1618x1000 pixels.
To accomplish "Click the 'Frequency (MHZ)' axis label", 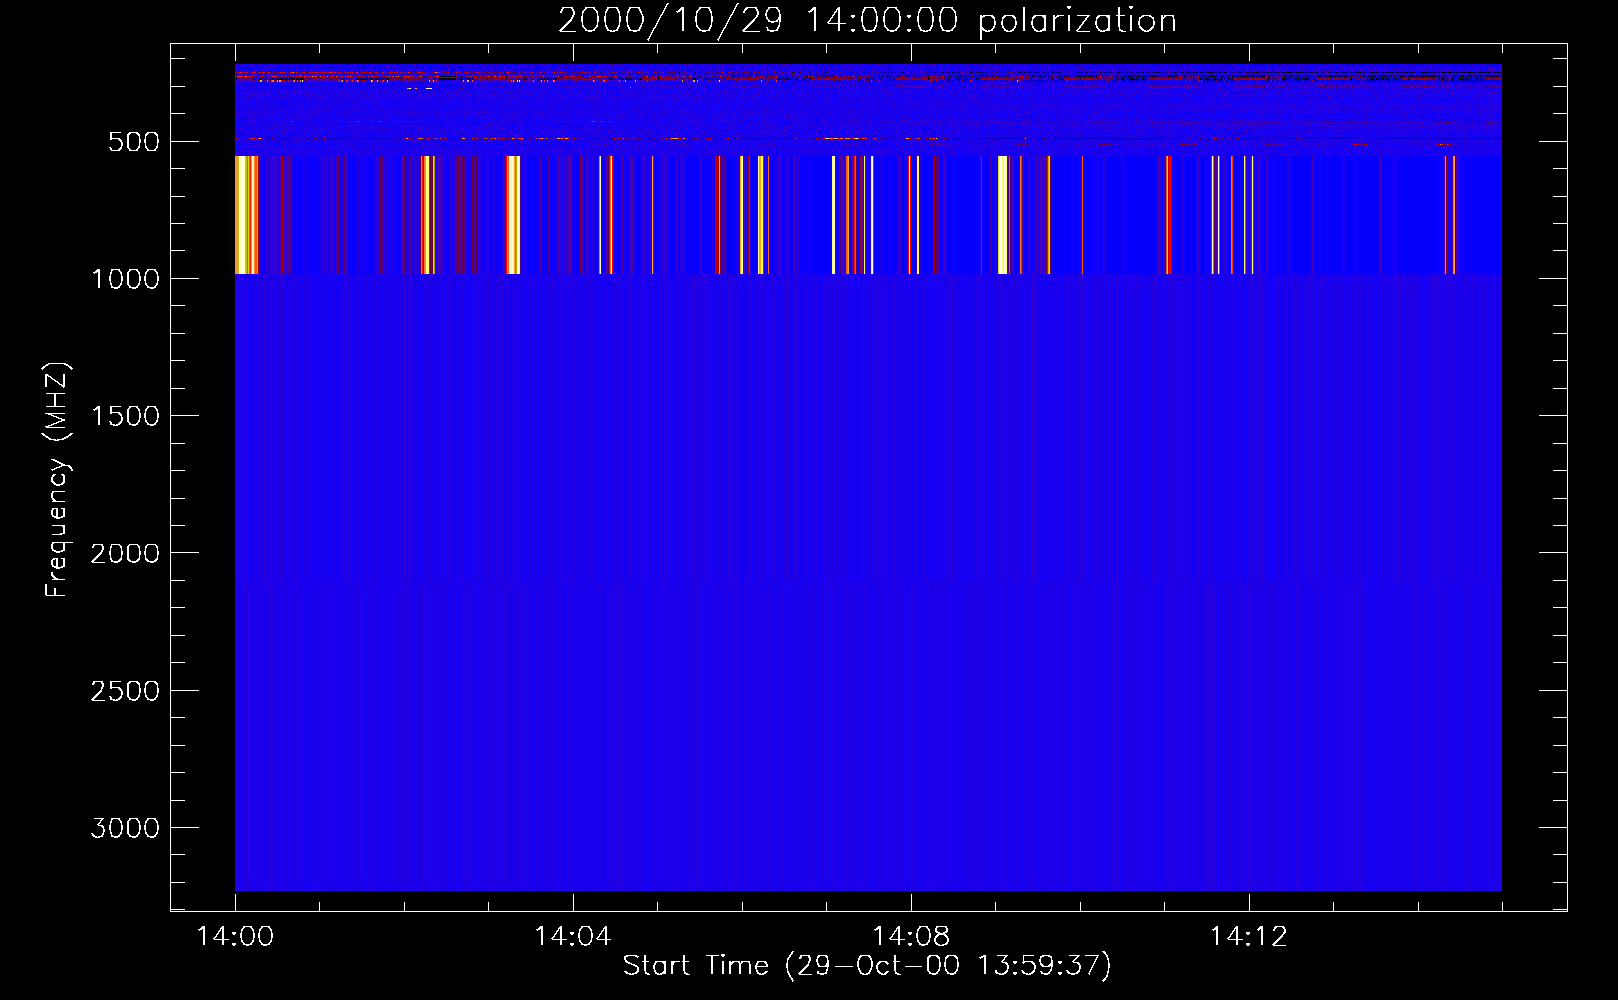I will coord(58,480).
